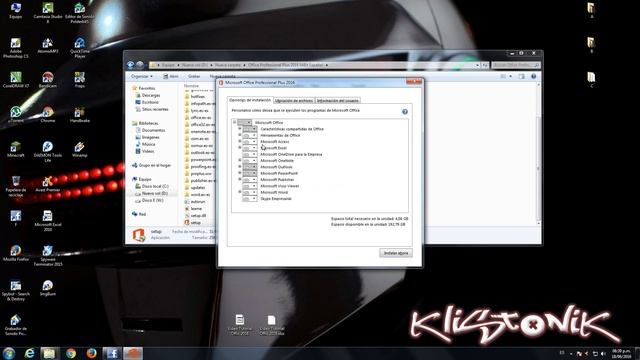Click Internet Explorer on the taskbar
This screenshot has width=640, height=360.
[x=29, y=353]
